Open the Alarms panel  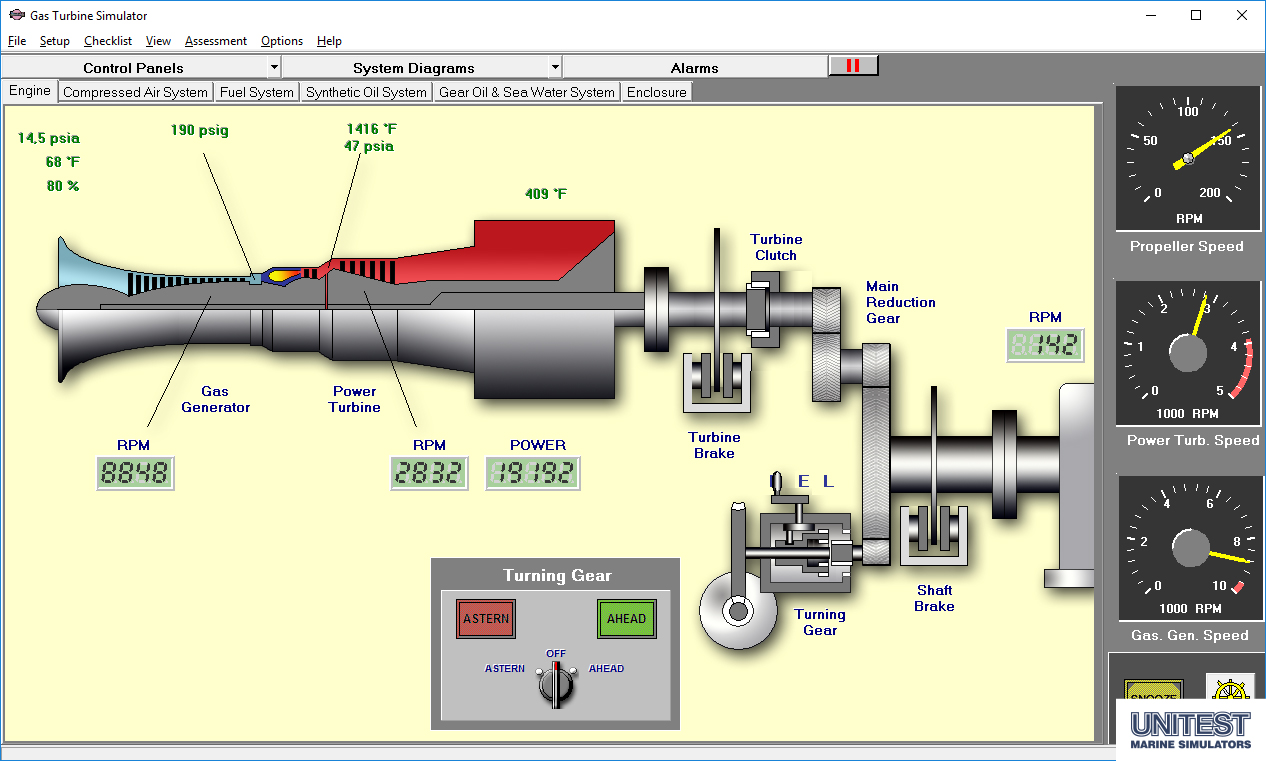tap(694, 68)
